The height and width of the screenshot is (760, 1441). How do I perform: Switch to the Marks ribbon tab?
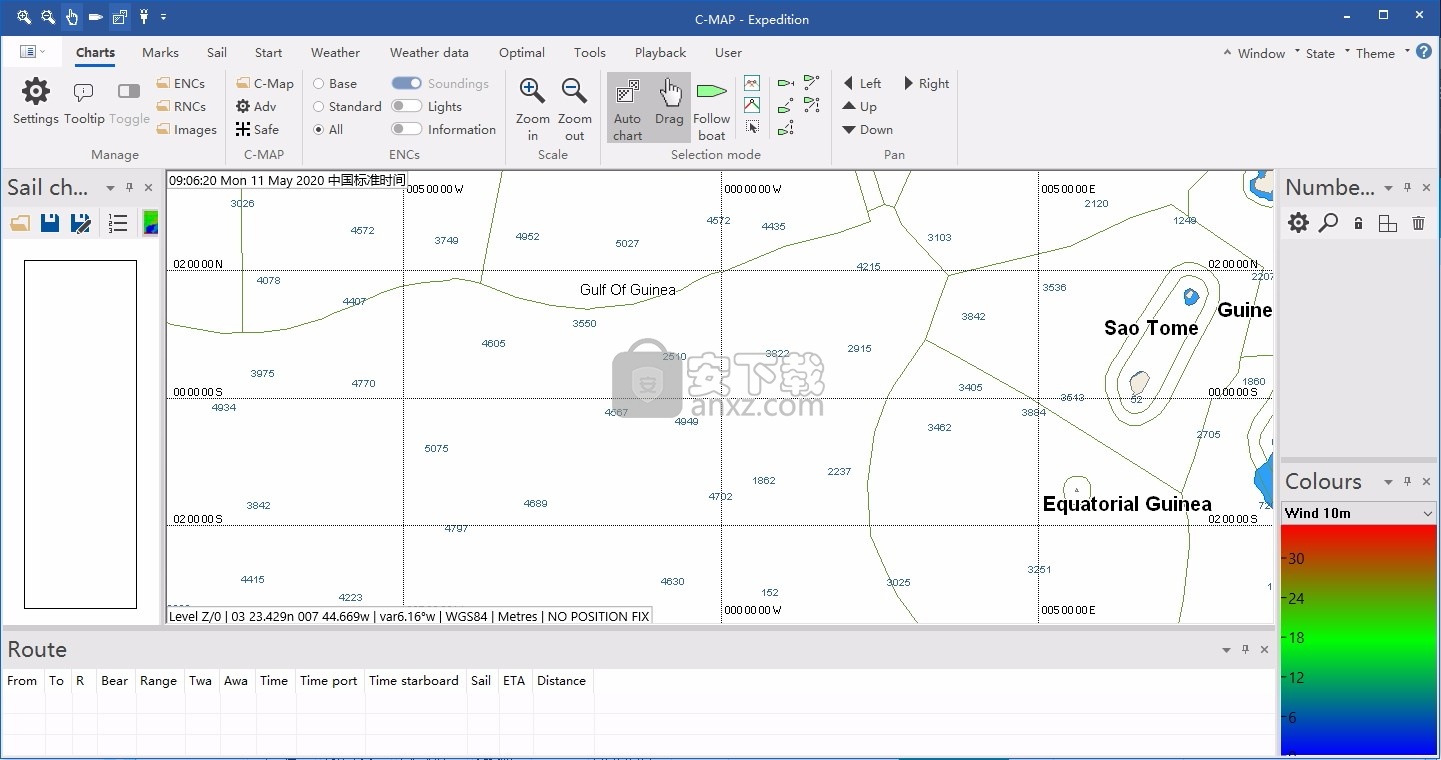[x=160, y=53]
